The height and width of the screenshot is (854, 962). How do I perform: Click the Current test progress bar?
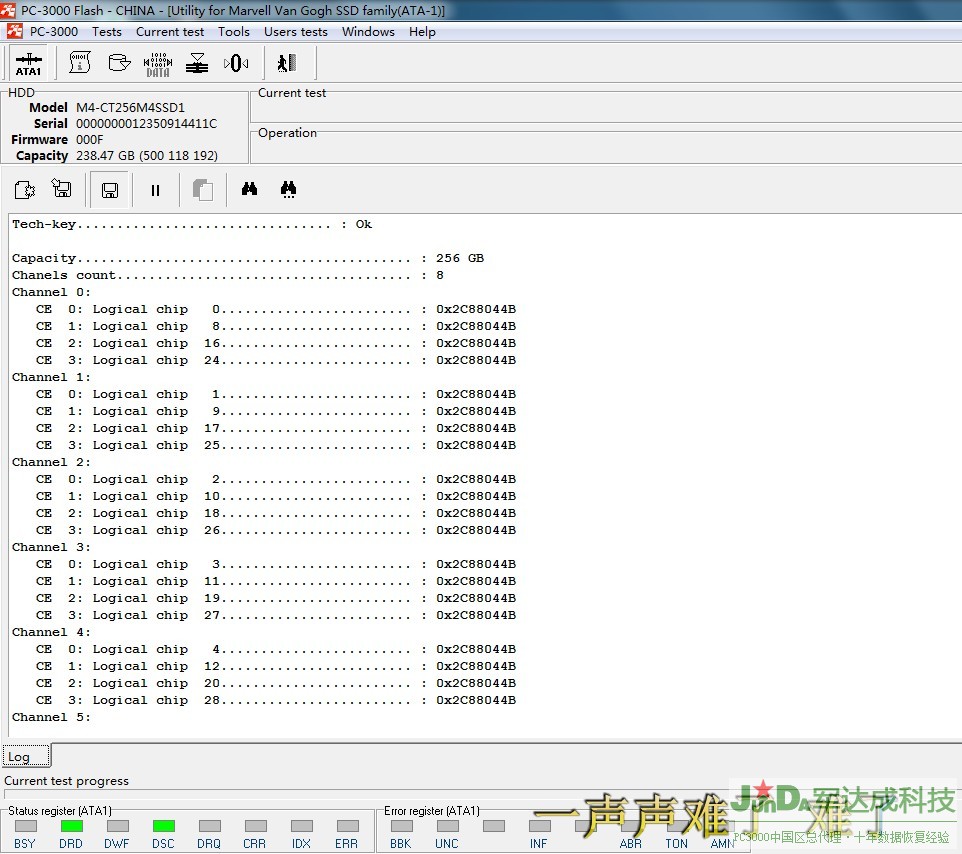(482, 793)
